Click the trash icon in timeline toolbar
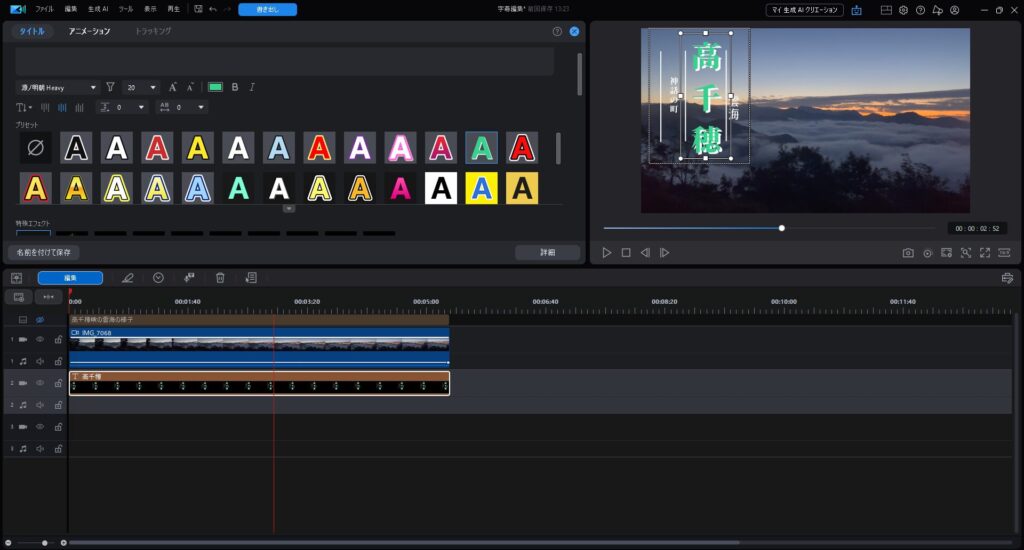Viewport: 1024px width, 550px height. (x=220, y=278)
